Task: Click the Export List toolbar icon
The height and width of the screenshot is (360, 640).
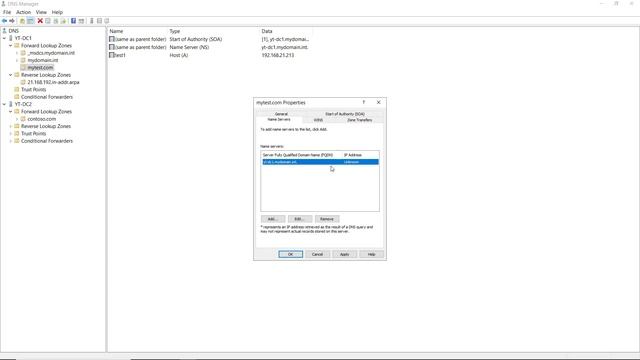Action: coord(63,21)
